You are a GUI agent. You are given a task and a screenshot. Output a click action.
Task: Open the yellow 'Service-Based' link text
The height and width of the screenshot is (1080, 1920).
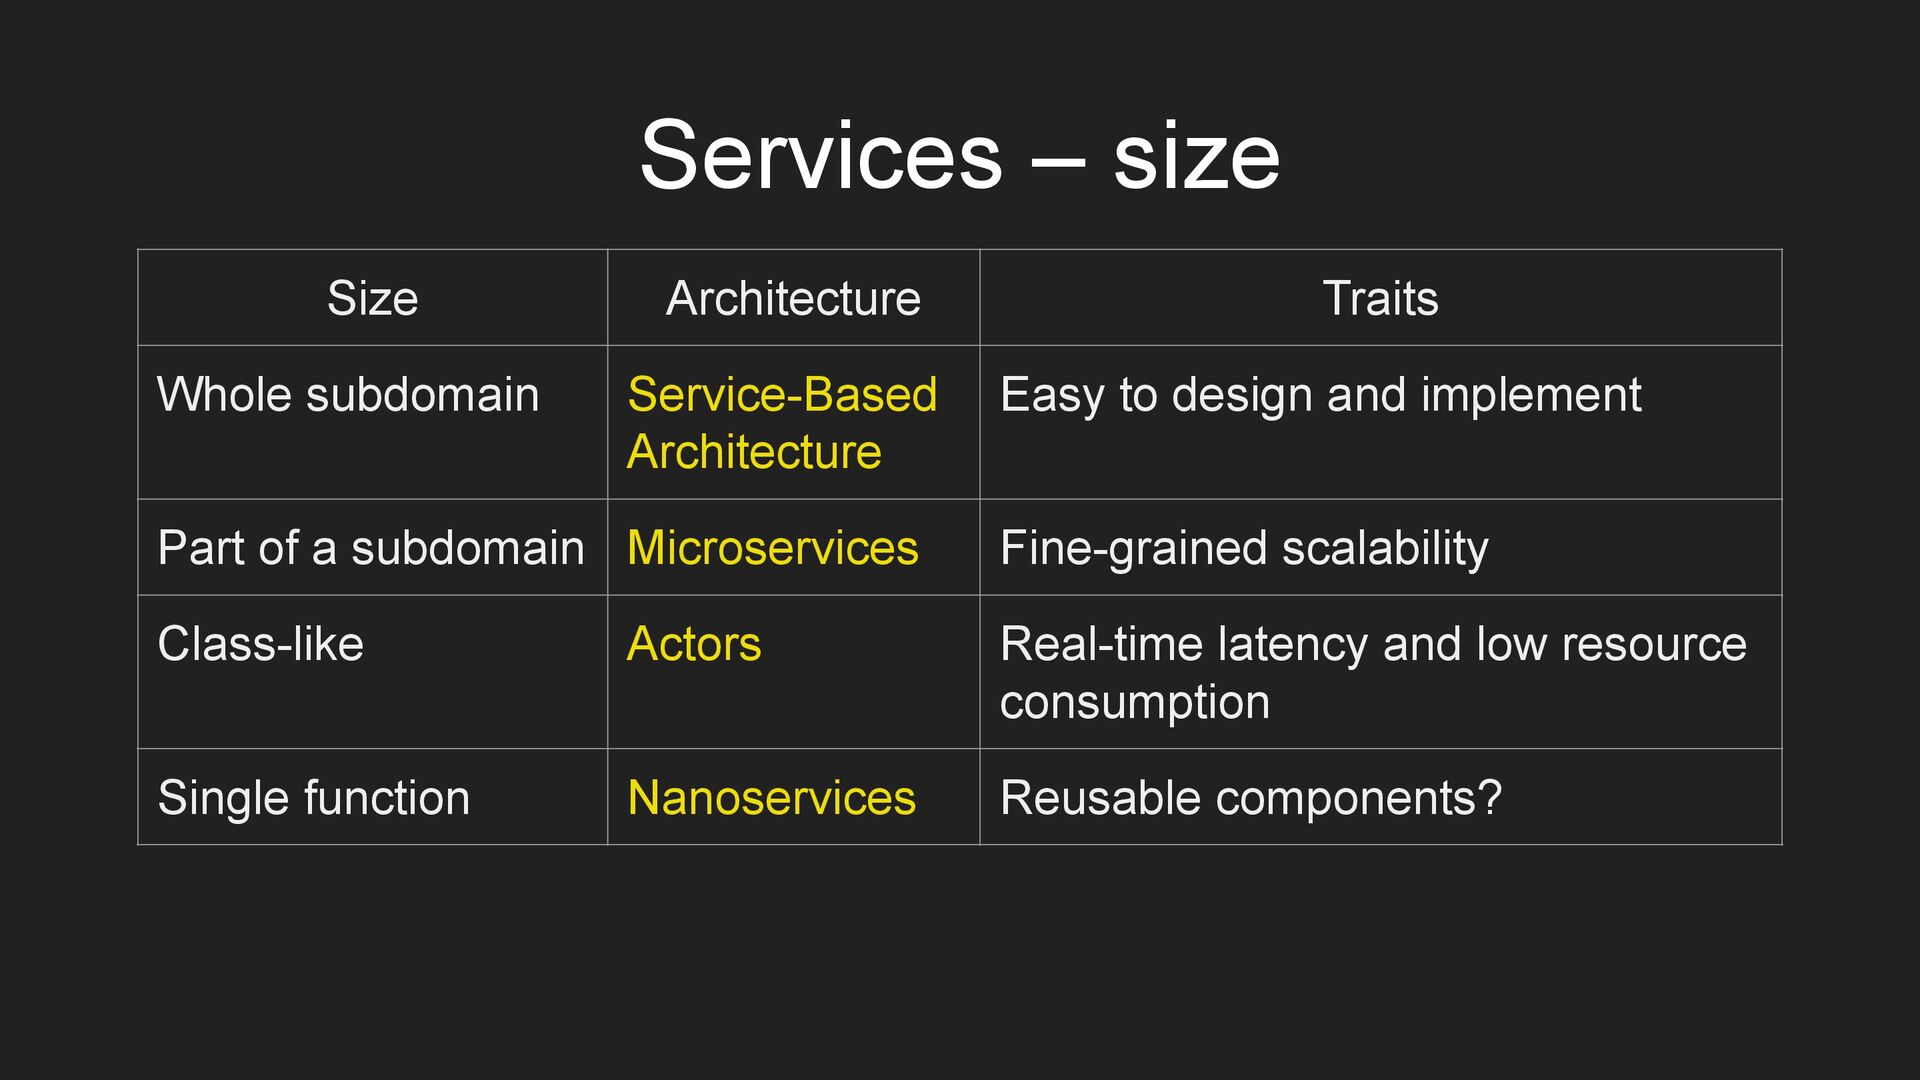click(782, 394)
